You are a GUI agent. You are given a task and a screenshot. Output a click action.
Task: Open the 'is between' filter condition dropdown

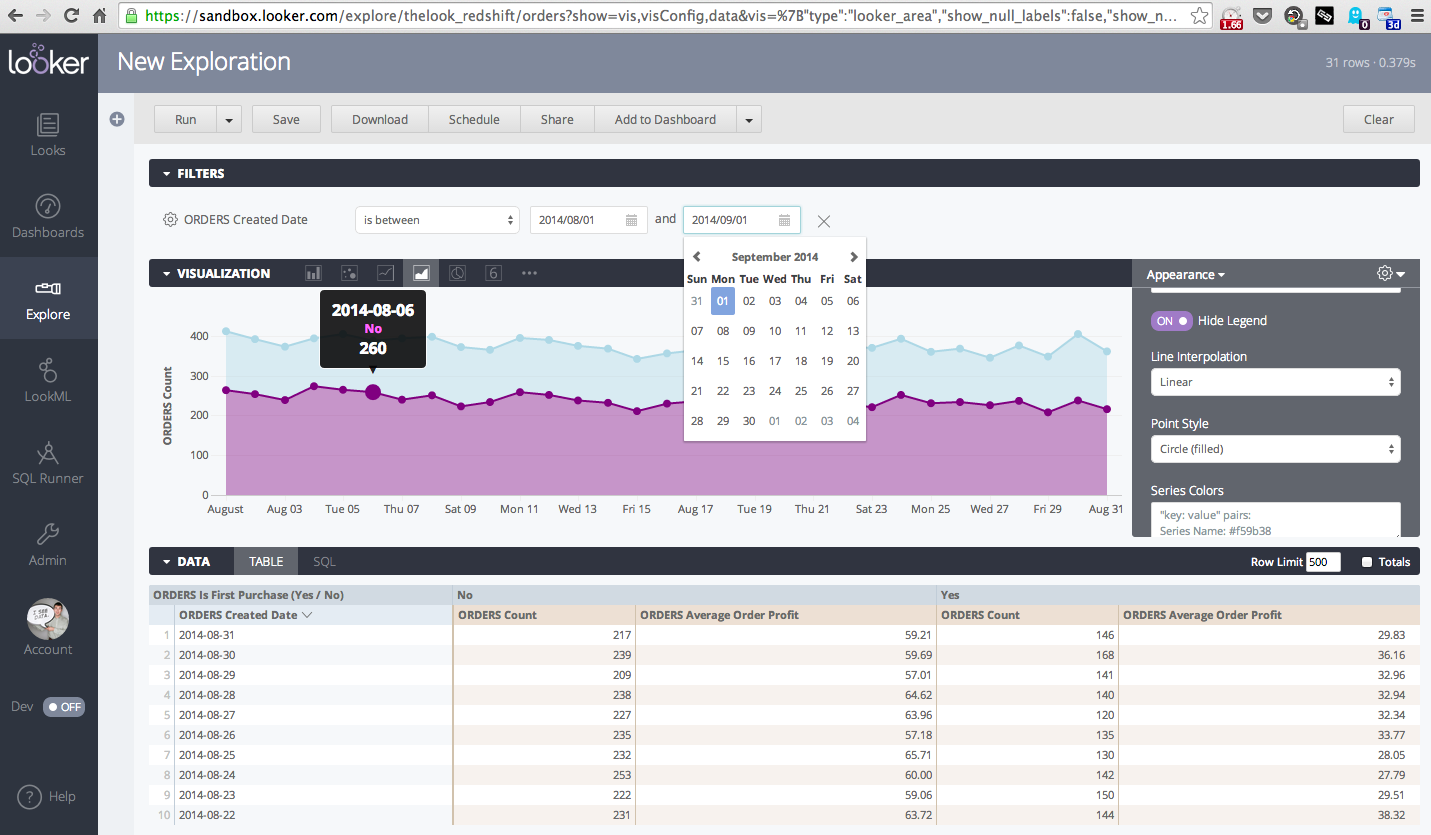tap(437, 220)
